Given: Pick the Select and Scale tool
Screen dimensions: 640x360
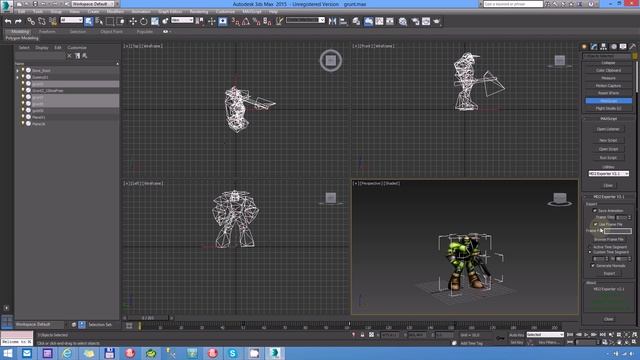Looking at the screenshot, I should 155,21.
